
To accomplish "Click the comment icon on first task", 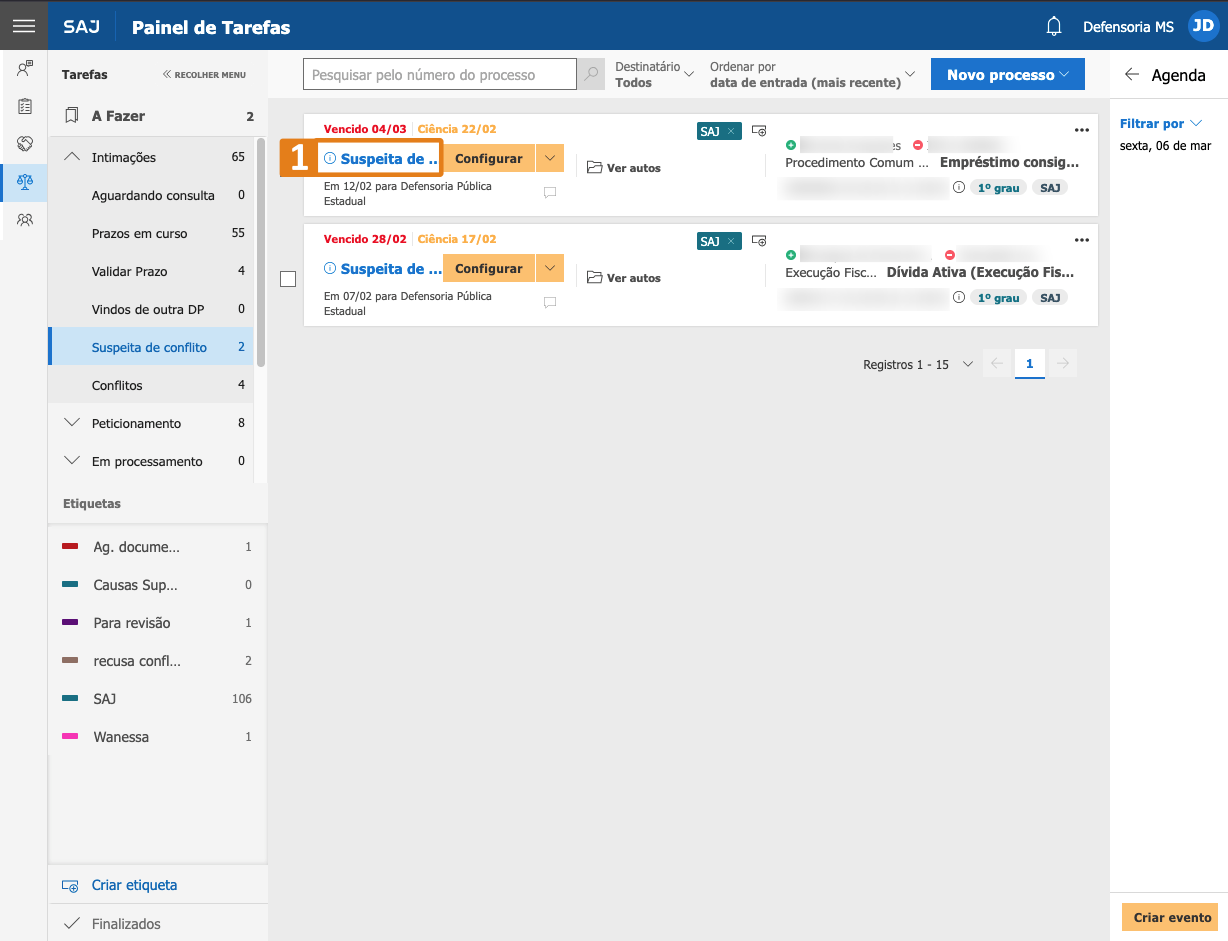I will tap(550, 193).
